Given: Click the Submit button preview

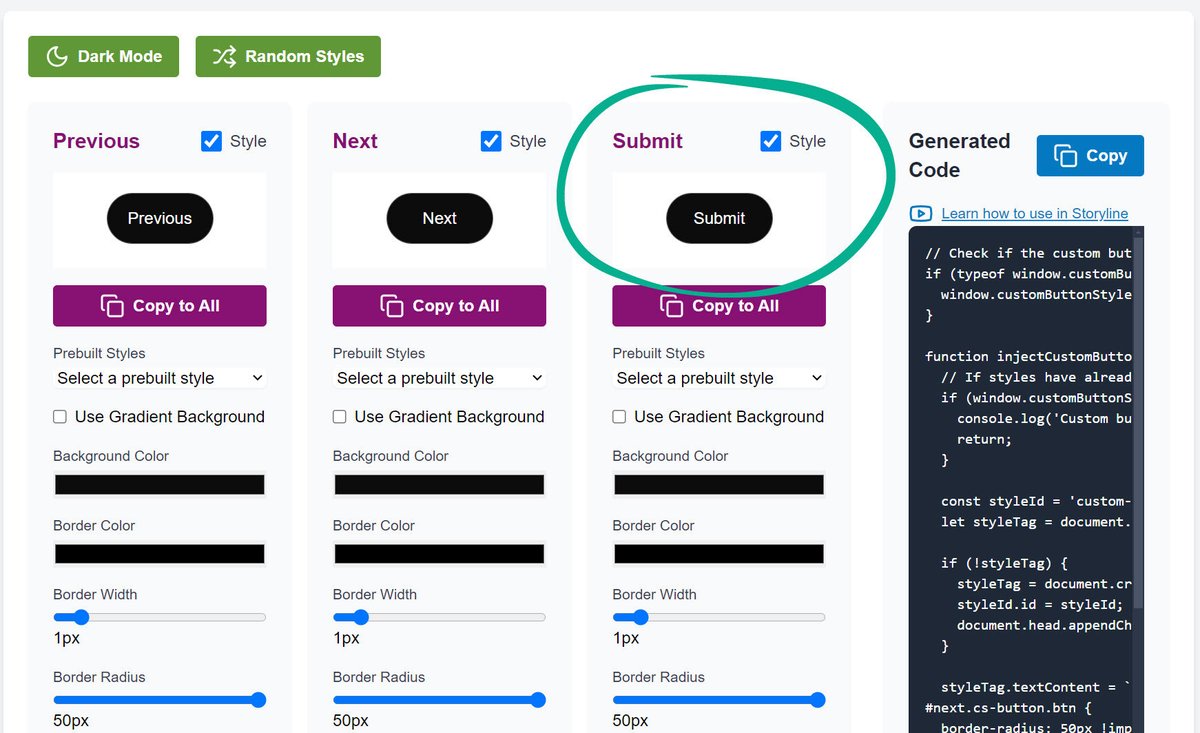Looking at the screenshot, I should [x=719, y=218].
